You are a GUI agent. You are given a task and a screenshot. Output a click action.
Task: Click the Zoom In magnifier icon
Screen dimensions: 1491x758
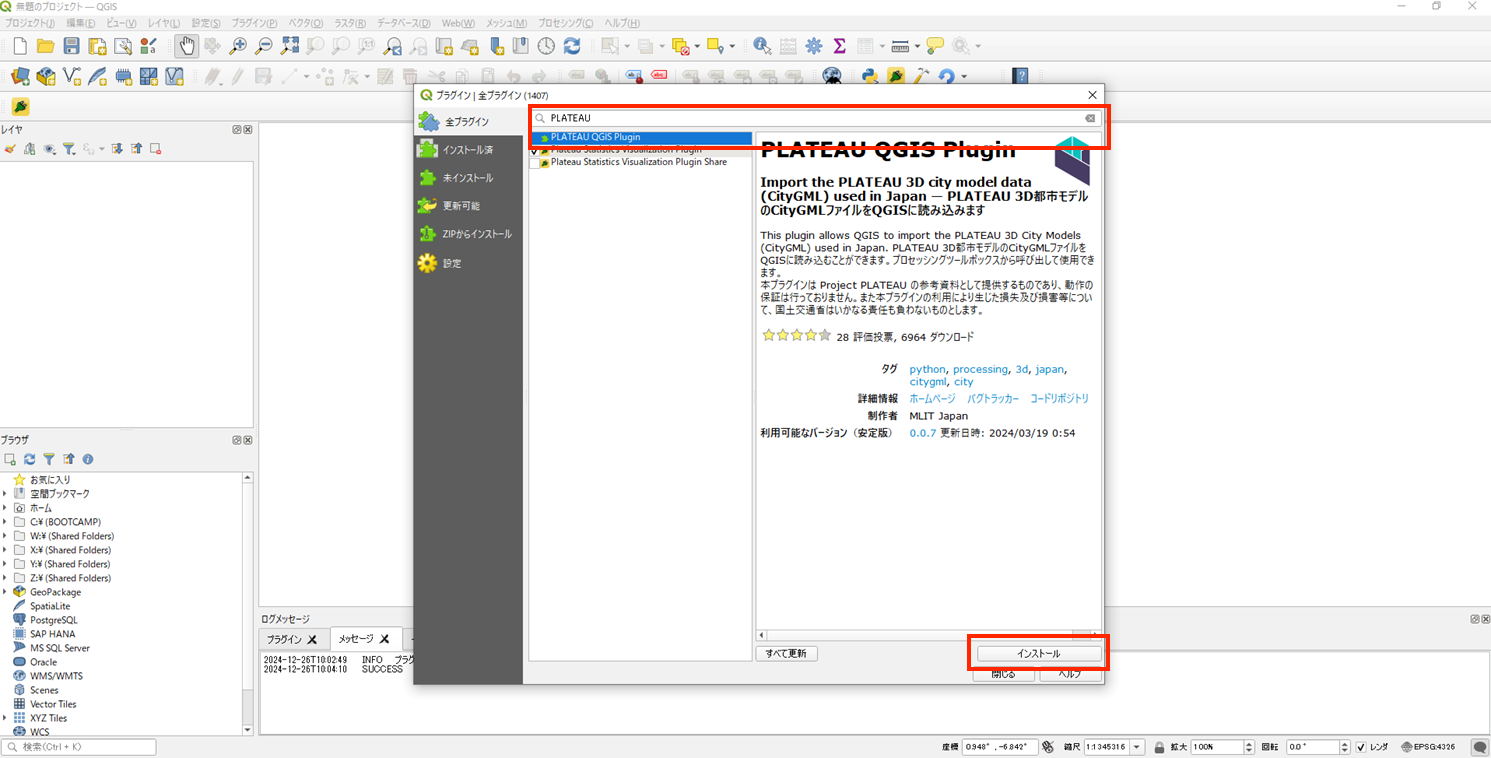238,46
